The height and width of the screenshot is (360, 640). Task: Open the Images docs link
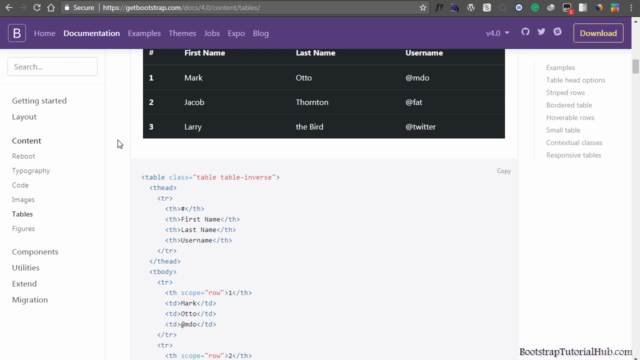pyautogui.click(x=23, y=200)
